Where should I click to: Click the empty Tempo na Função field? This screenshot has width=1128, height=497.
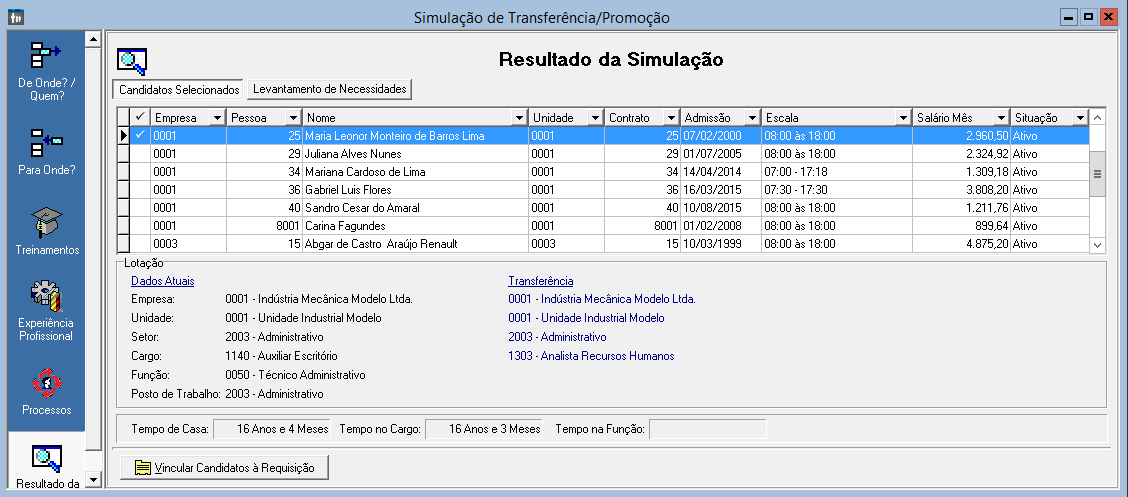pyautogui.click(x=708, y=429)
